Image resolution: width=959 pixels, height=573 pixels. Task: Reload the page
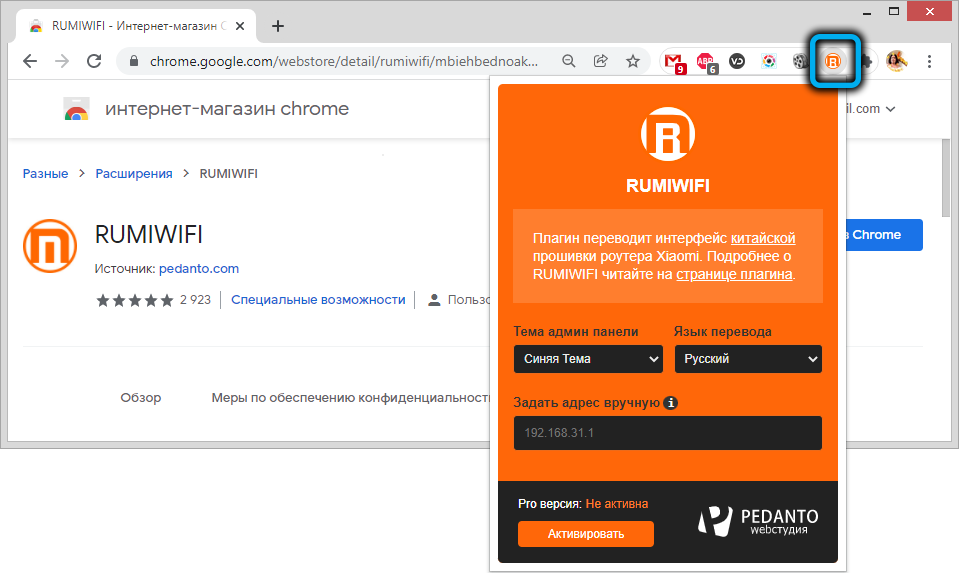[x=94, y=61]
